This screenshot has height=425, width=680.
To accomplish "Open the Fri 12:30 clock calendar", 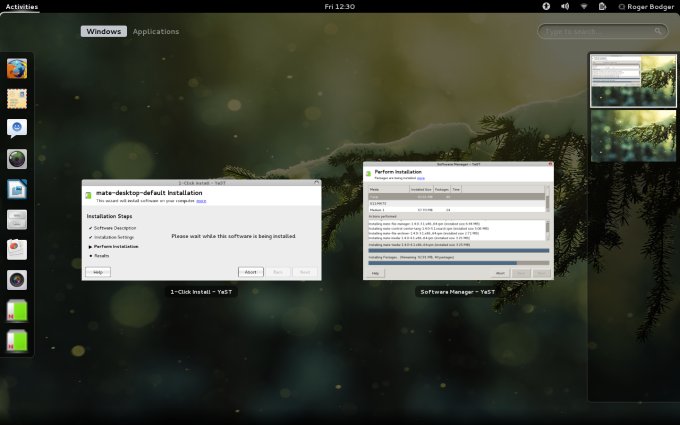I will pos(340,7).
